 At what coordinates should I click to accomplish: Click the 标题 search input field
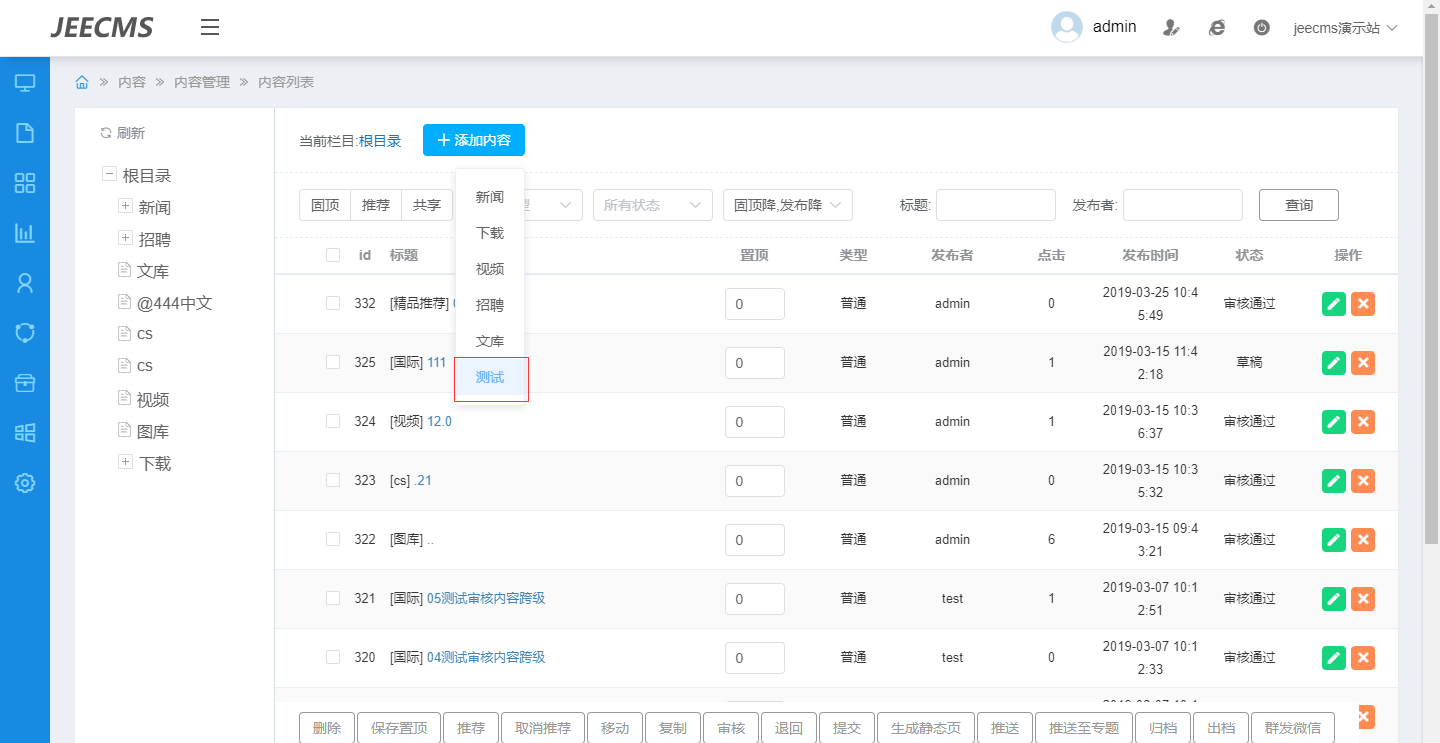[x=995, y=205]
